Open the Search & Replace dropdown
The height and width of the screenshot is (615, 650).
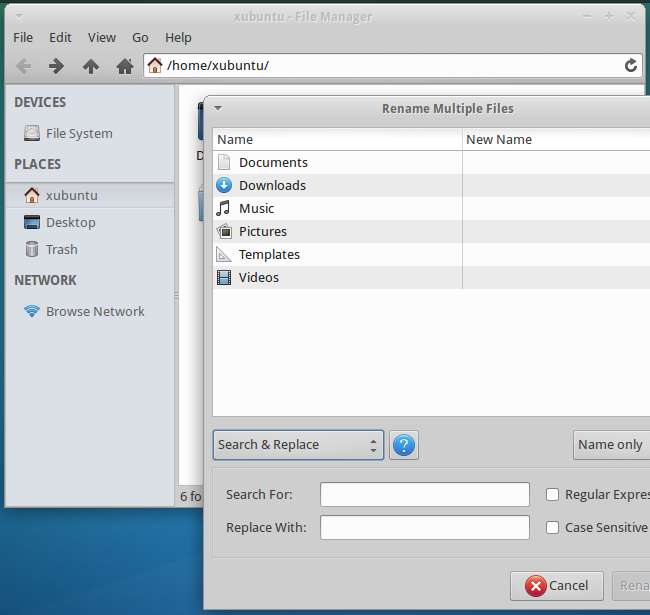(298, 445)
